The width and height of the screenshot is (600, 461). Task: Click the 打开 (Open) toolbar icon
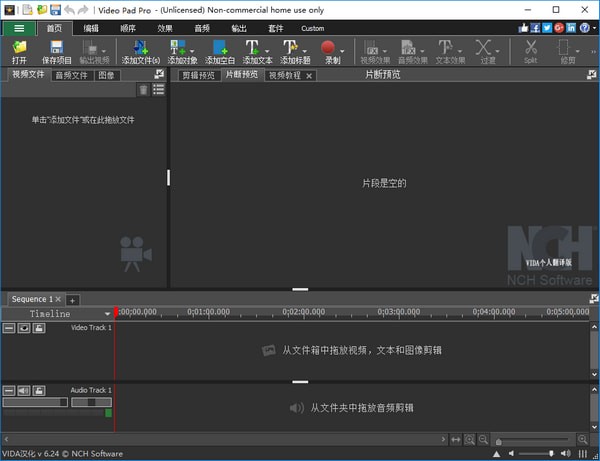point(20,48)
